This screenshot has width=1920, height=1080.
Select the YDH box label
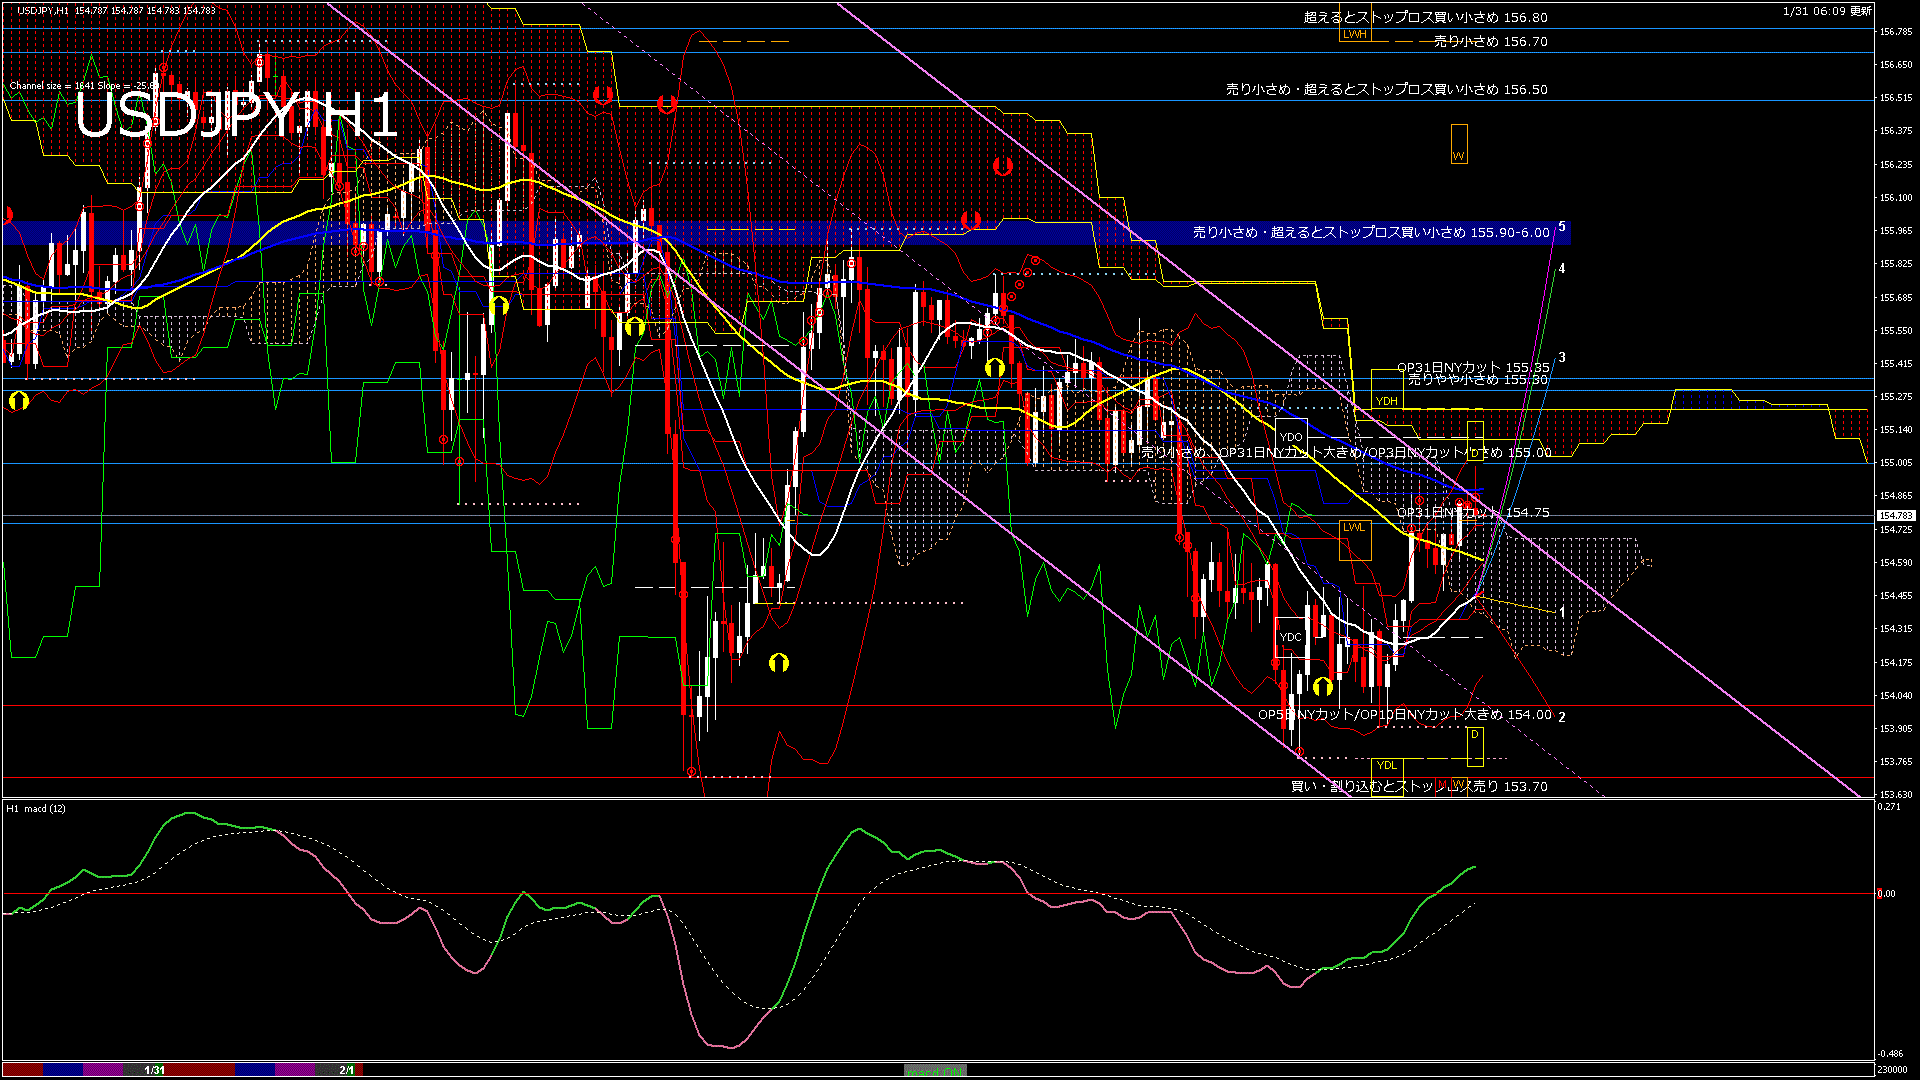1386,401
